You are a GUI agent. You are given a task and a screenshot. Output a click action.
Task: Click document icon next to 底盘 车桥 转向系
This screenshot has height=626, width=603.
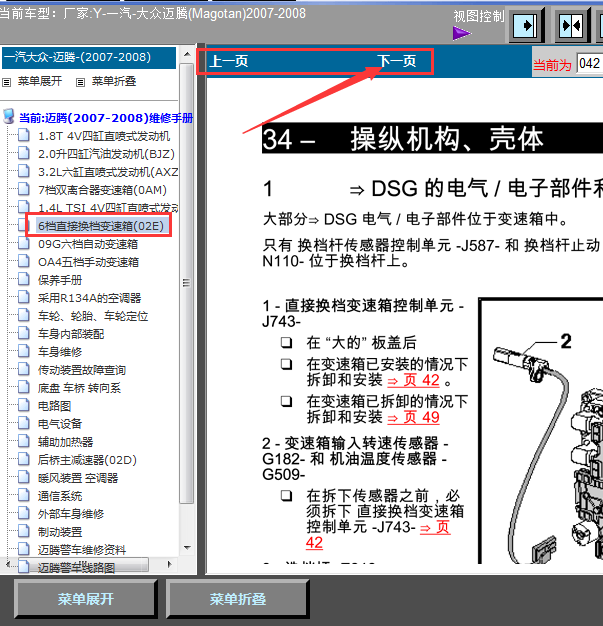click(24, 387)
